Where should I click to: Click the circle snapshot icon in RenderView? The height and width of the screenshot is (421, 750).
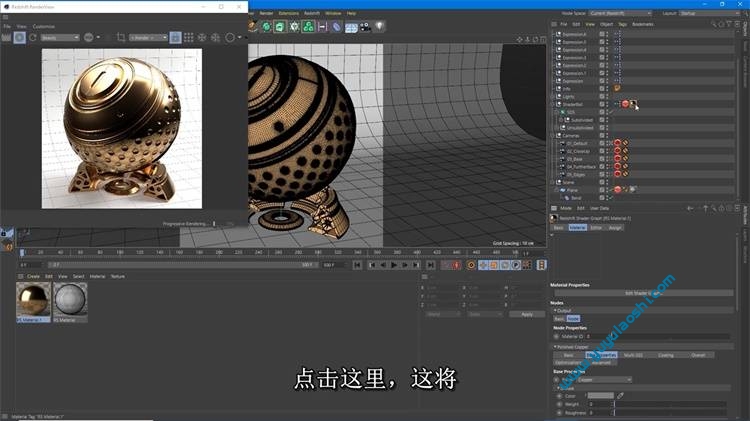click(x=230, y=37)
